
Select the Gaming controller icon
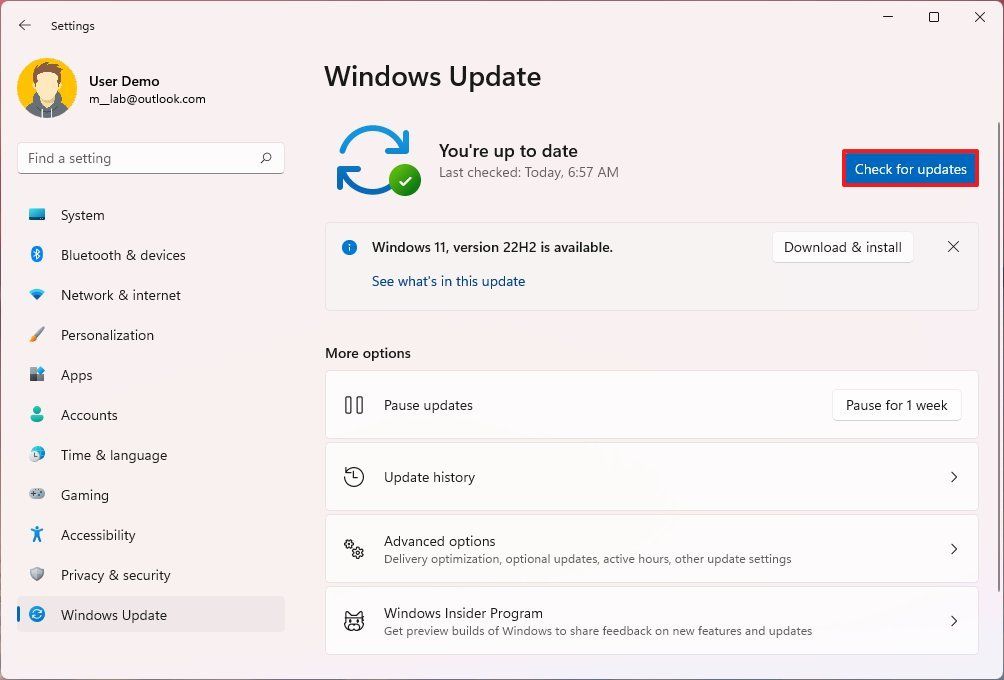tap(36, 495)
